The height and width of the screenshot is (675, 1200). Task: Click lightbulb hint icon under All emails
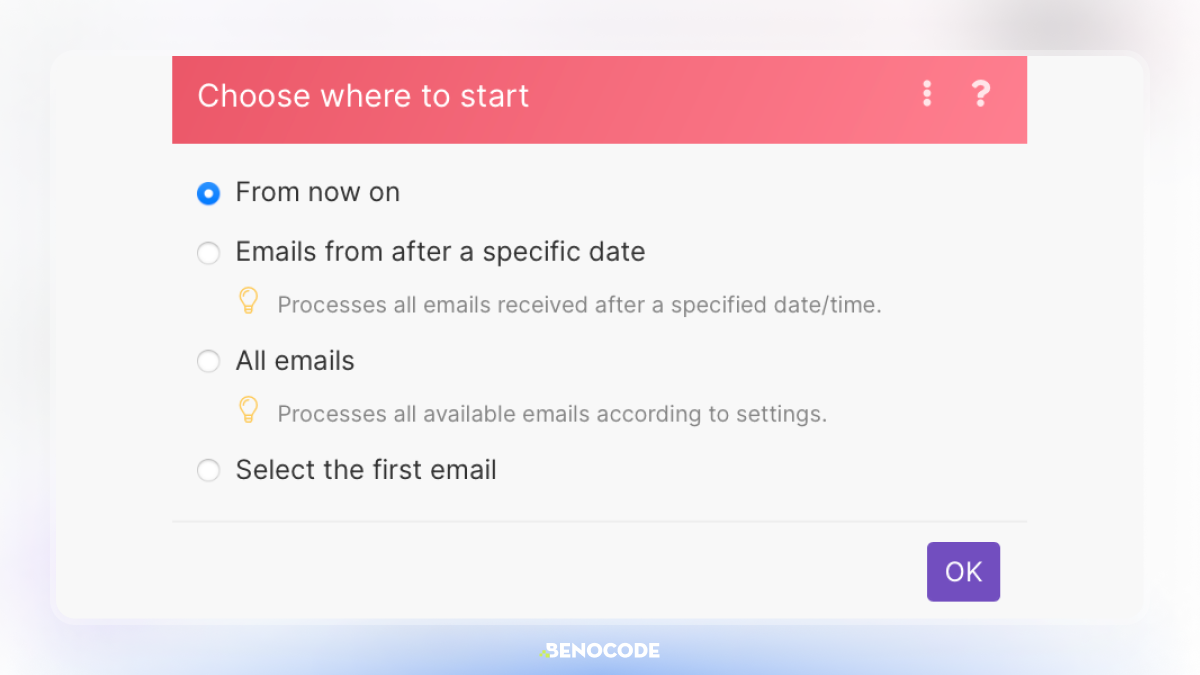tap(249, 410)
